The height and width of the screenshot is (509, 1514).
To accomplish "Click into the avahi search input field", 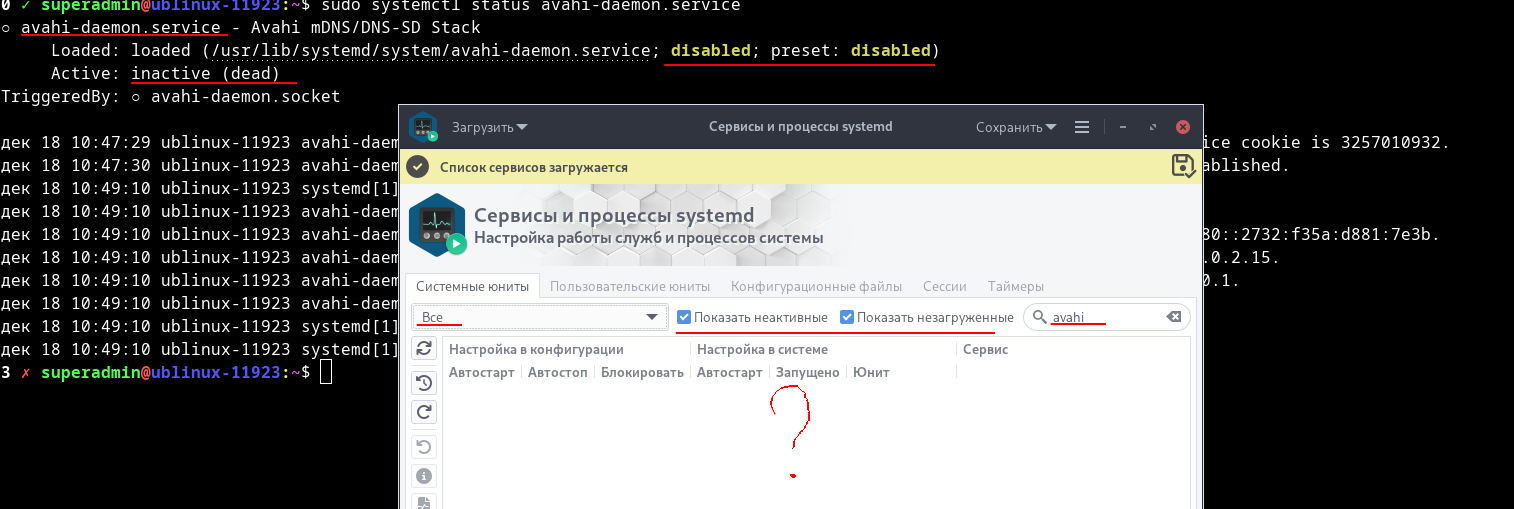I will pos(1105,317).
